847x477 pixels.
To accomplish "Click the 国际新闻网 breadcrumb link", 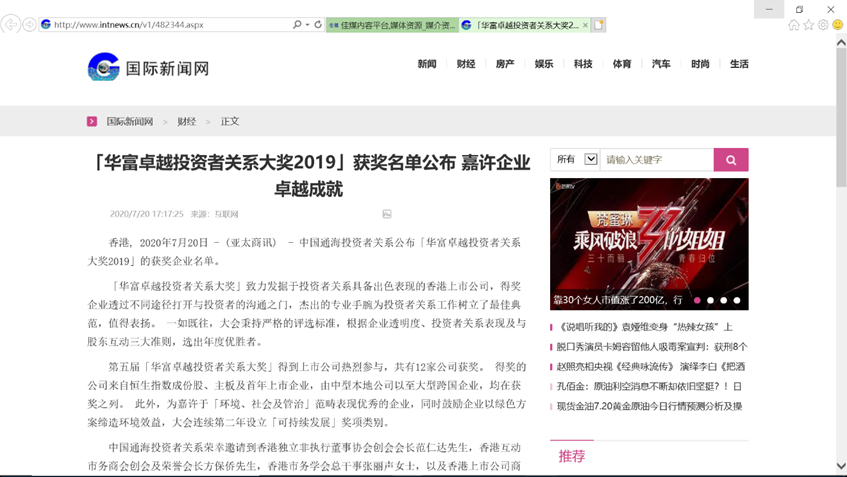I will 130,121.
